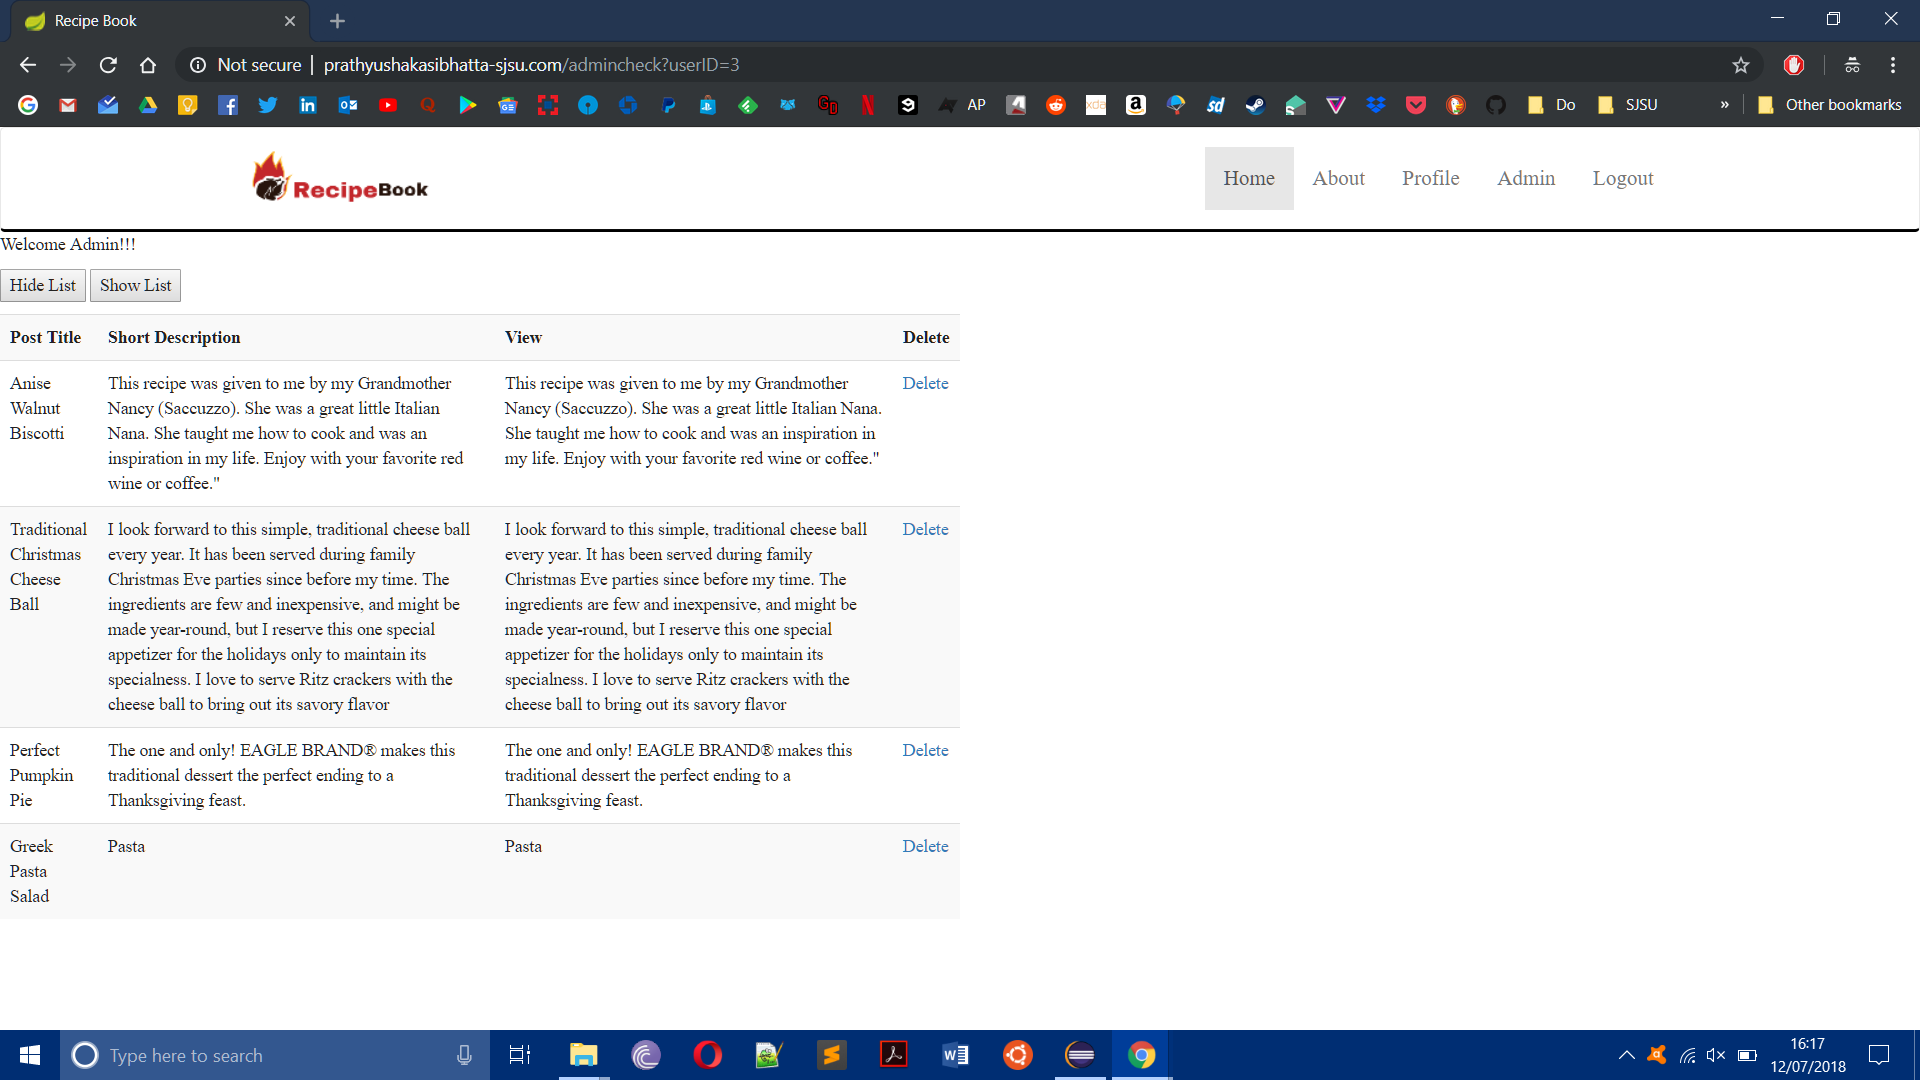Open the Google Drive bookmark
The height and width of the screenshot is (1080, 1920).
(148, 105)
